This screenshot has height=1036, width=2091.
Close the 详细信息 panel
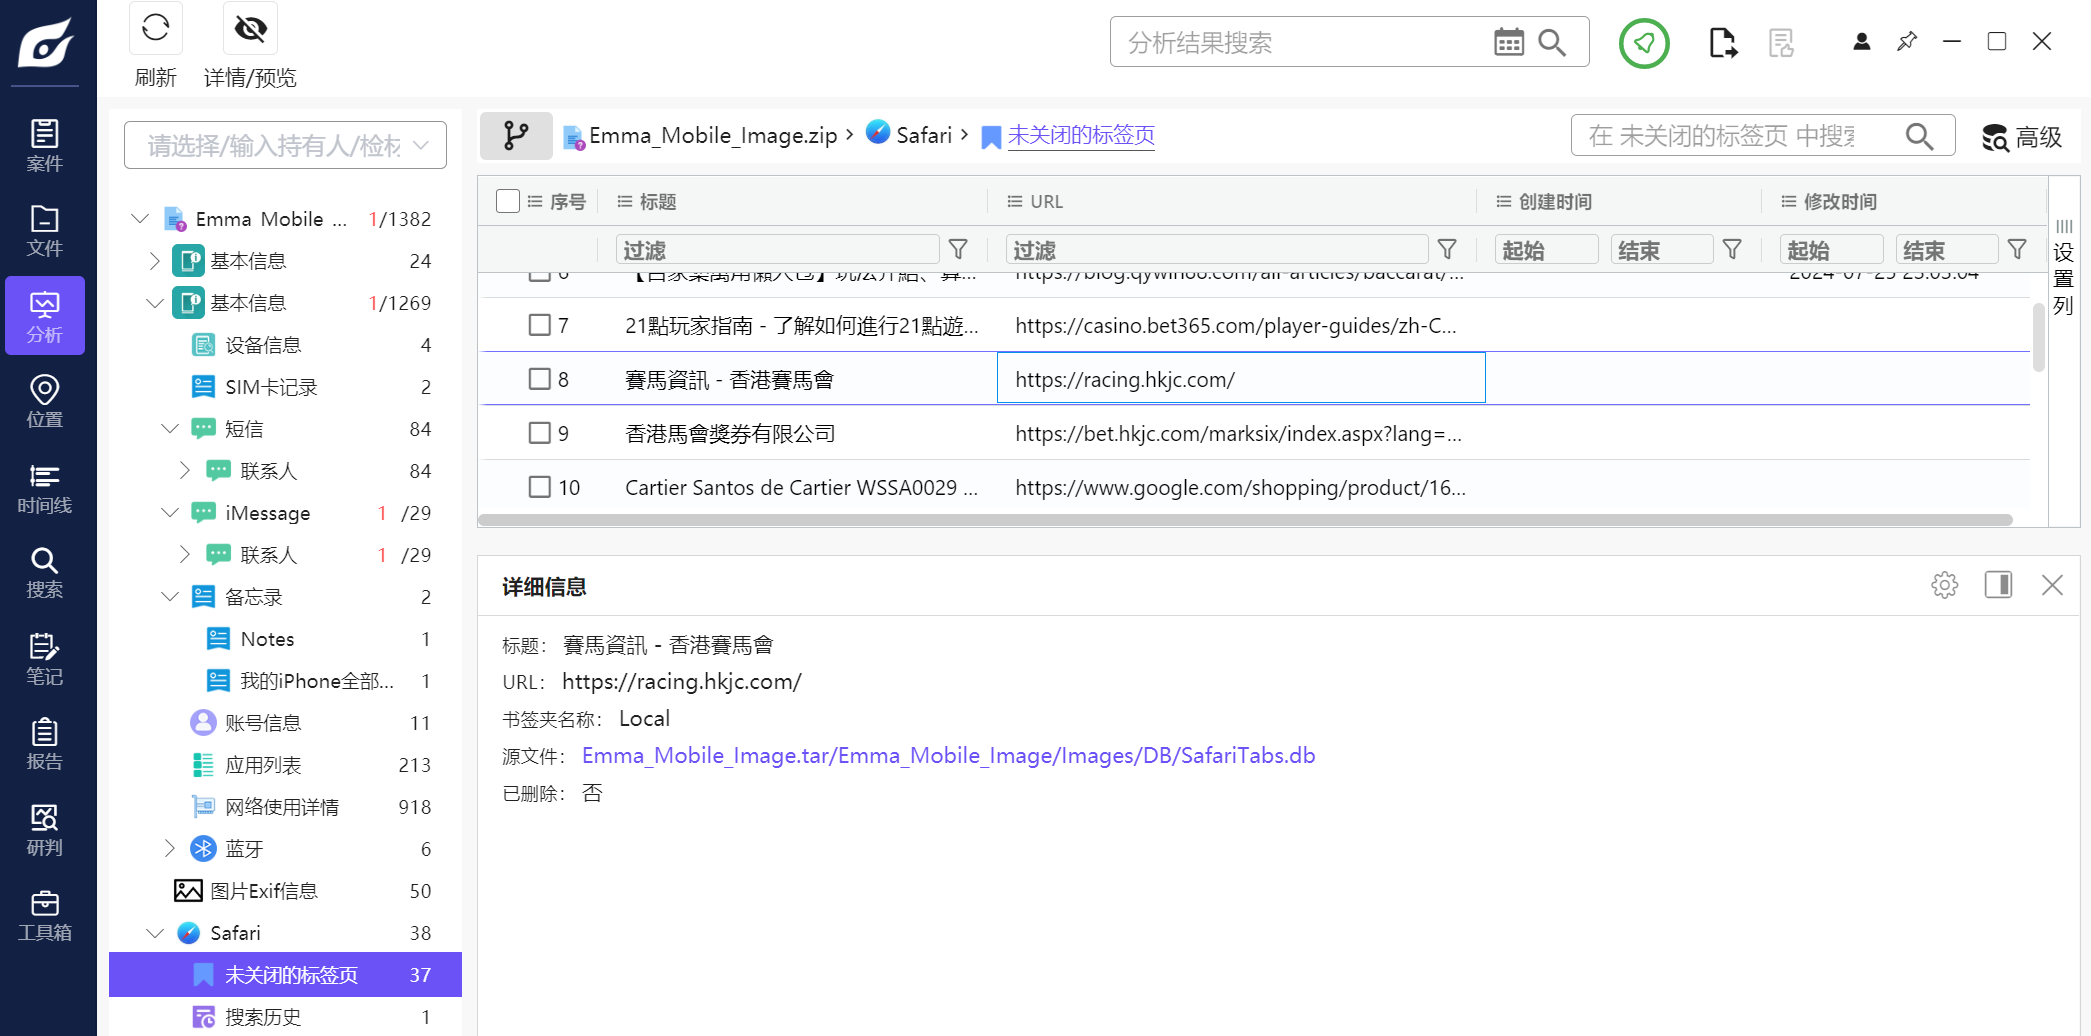(2052, 585)
